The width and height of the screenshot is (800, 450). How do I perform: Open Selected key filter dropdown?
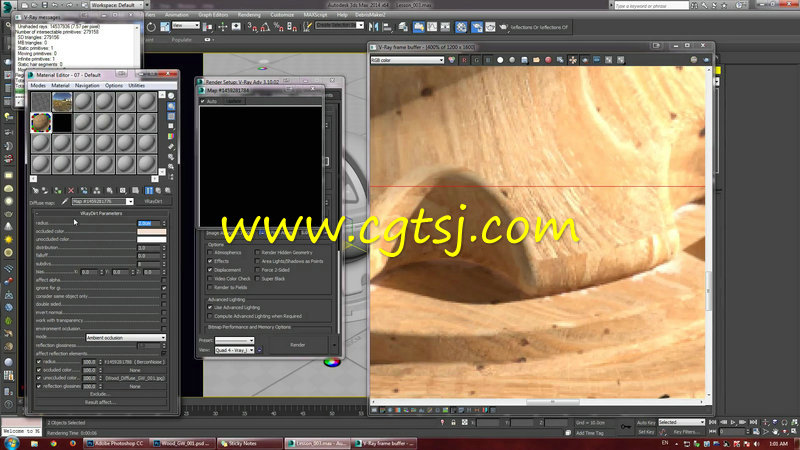click(x=681, y=422)
